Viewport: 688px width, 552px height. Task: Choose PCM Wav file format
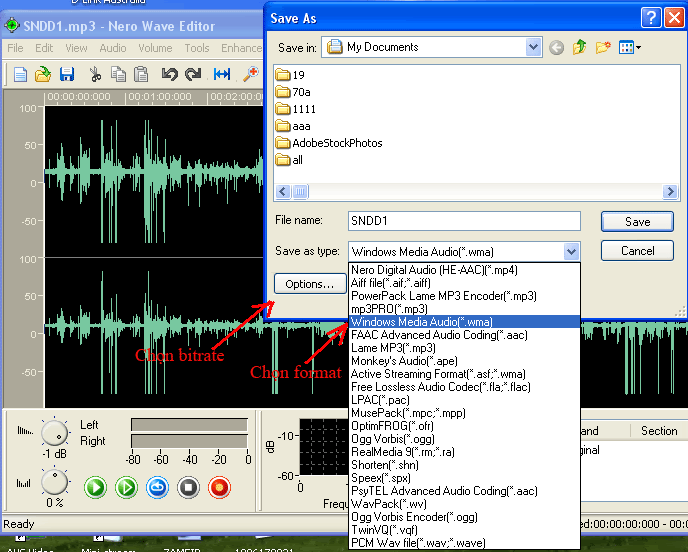pyautogui.click(x=464, y=543)
